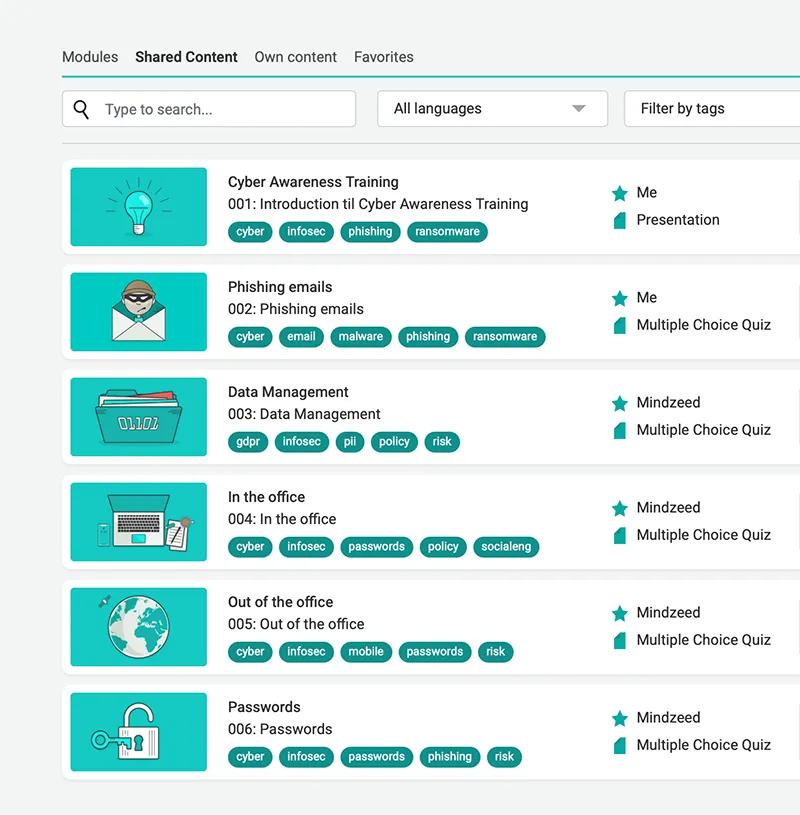800x815 pixels.
Task: Open the masked thief envelope thumbnail
Action: (x=139, y=312)
